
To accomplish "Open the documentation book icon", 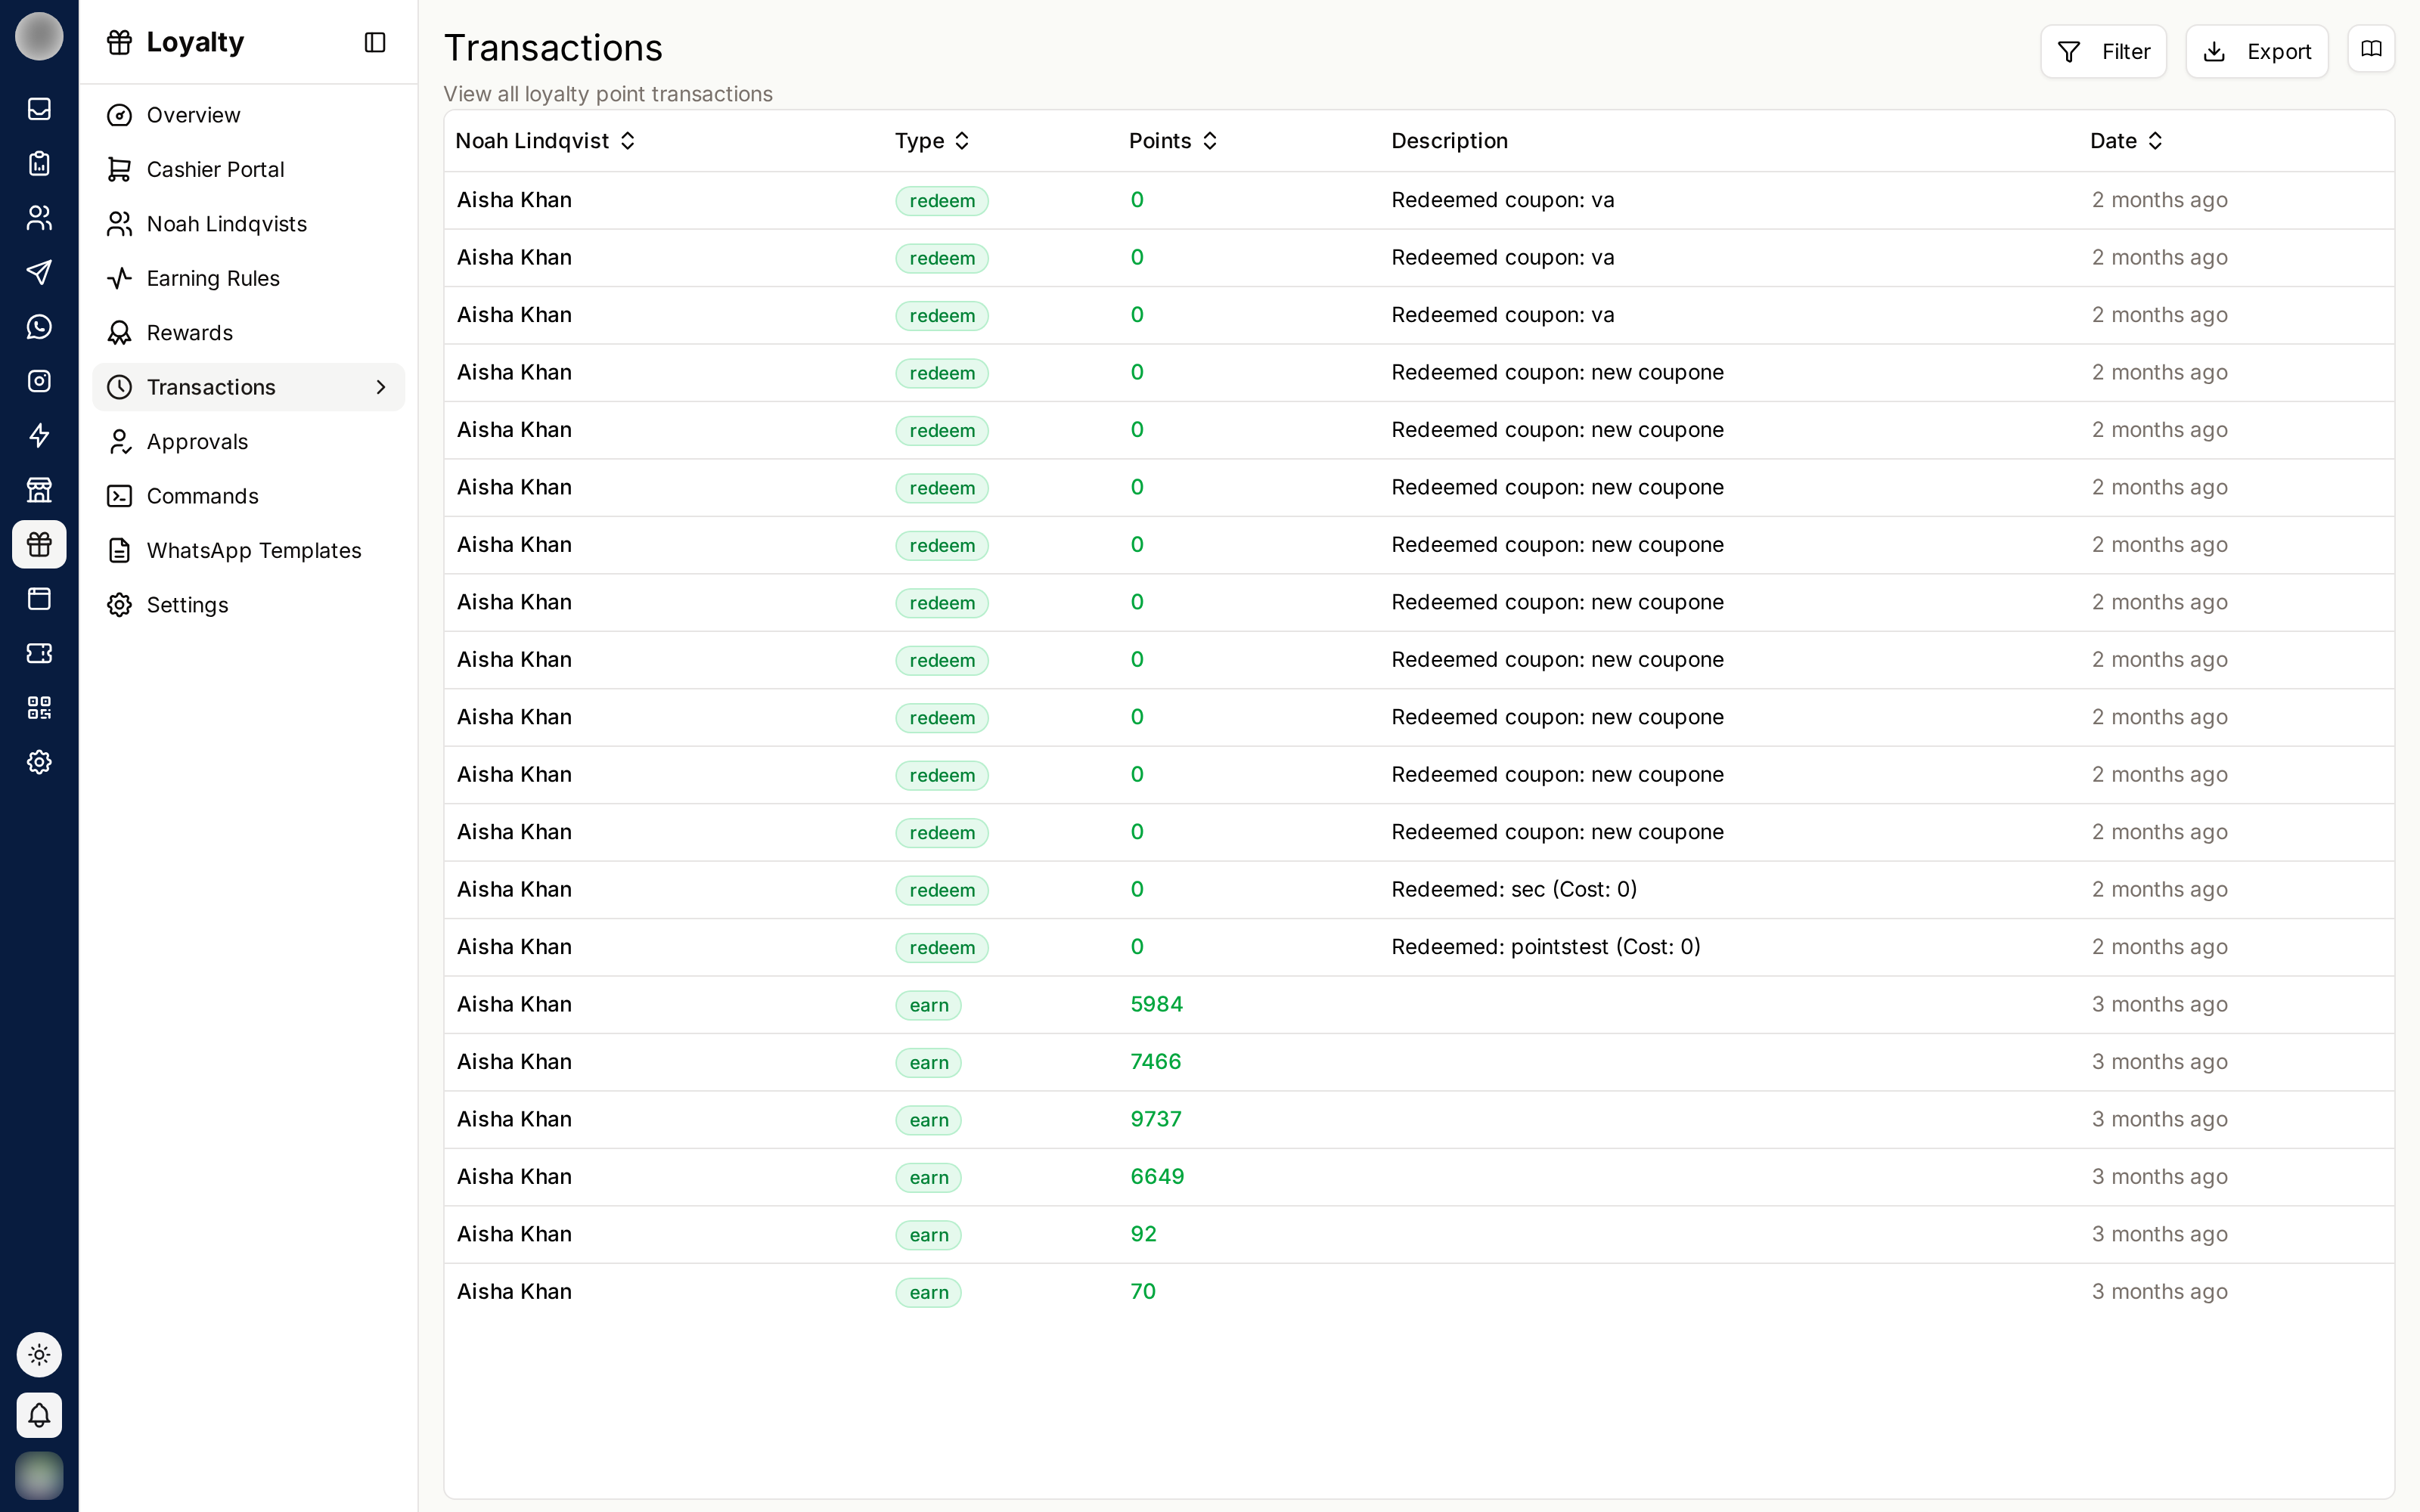I will (2371, 49).
